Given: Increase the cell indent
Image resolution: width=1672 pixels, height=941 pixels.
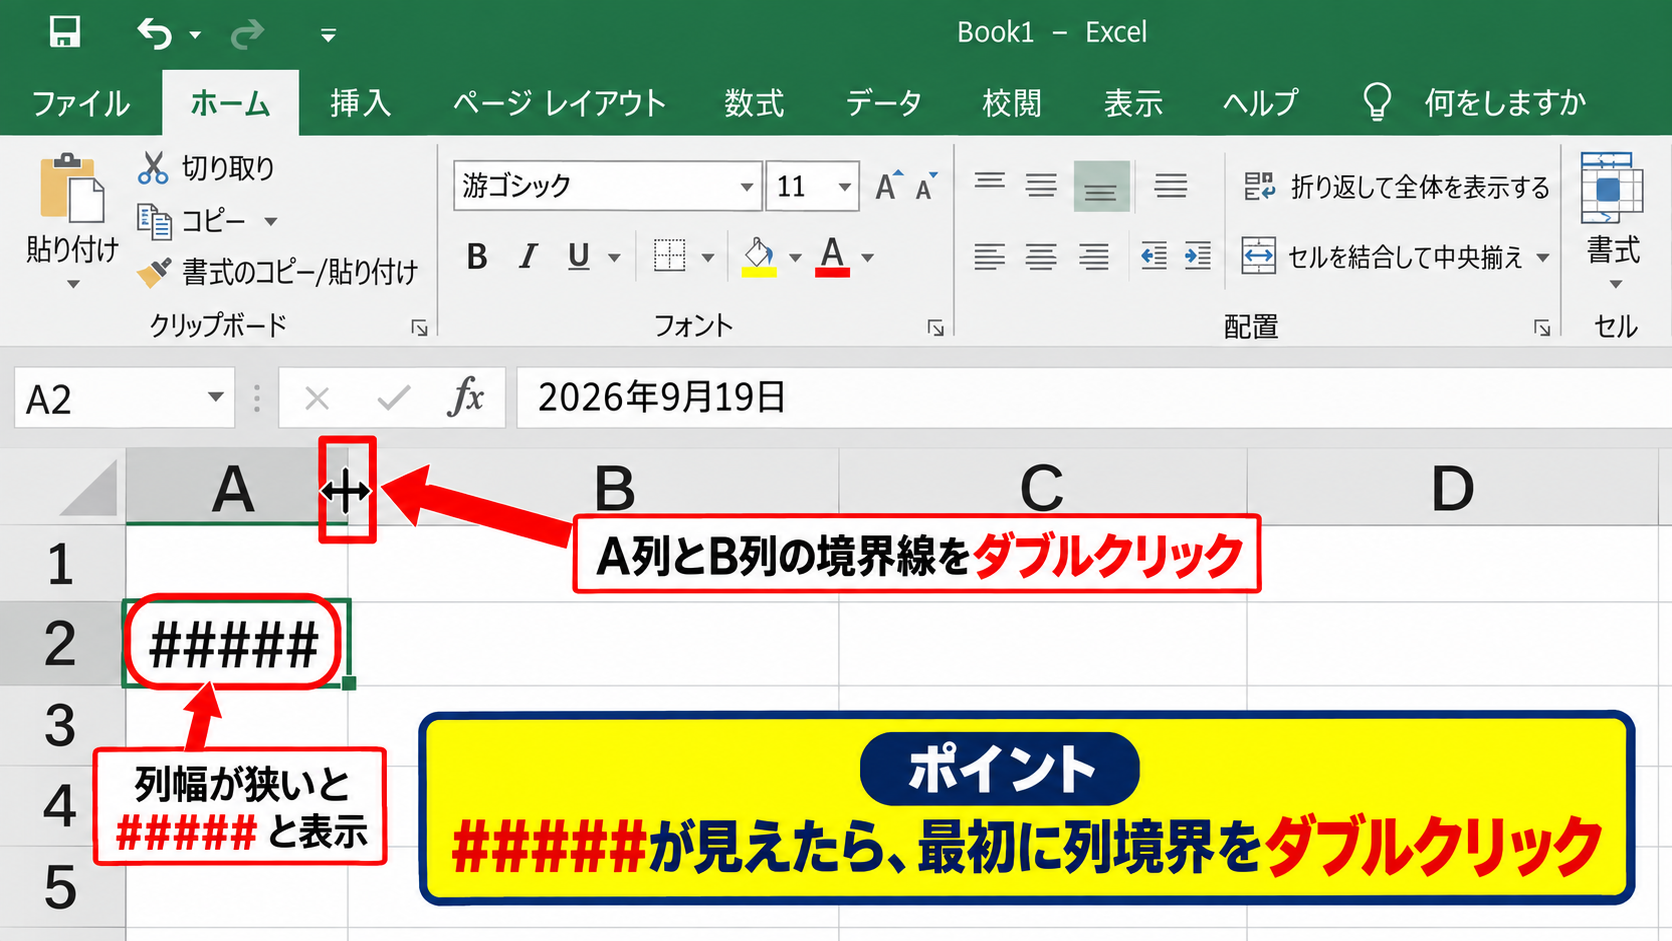Looking at the screenshot, I should (1198, 257).
